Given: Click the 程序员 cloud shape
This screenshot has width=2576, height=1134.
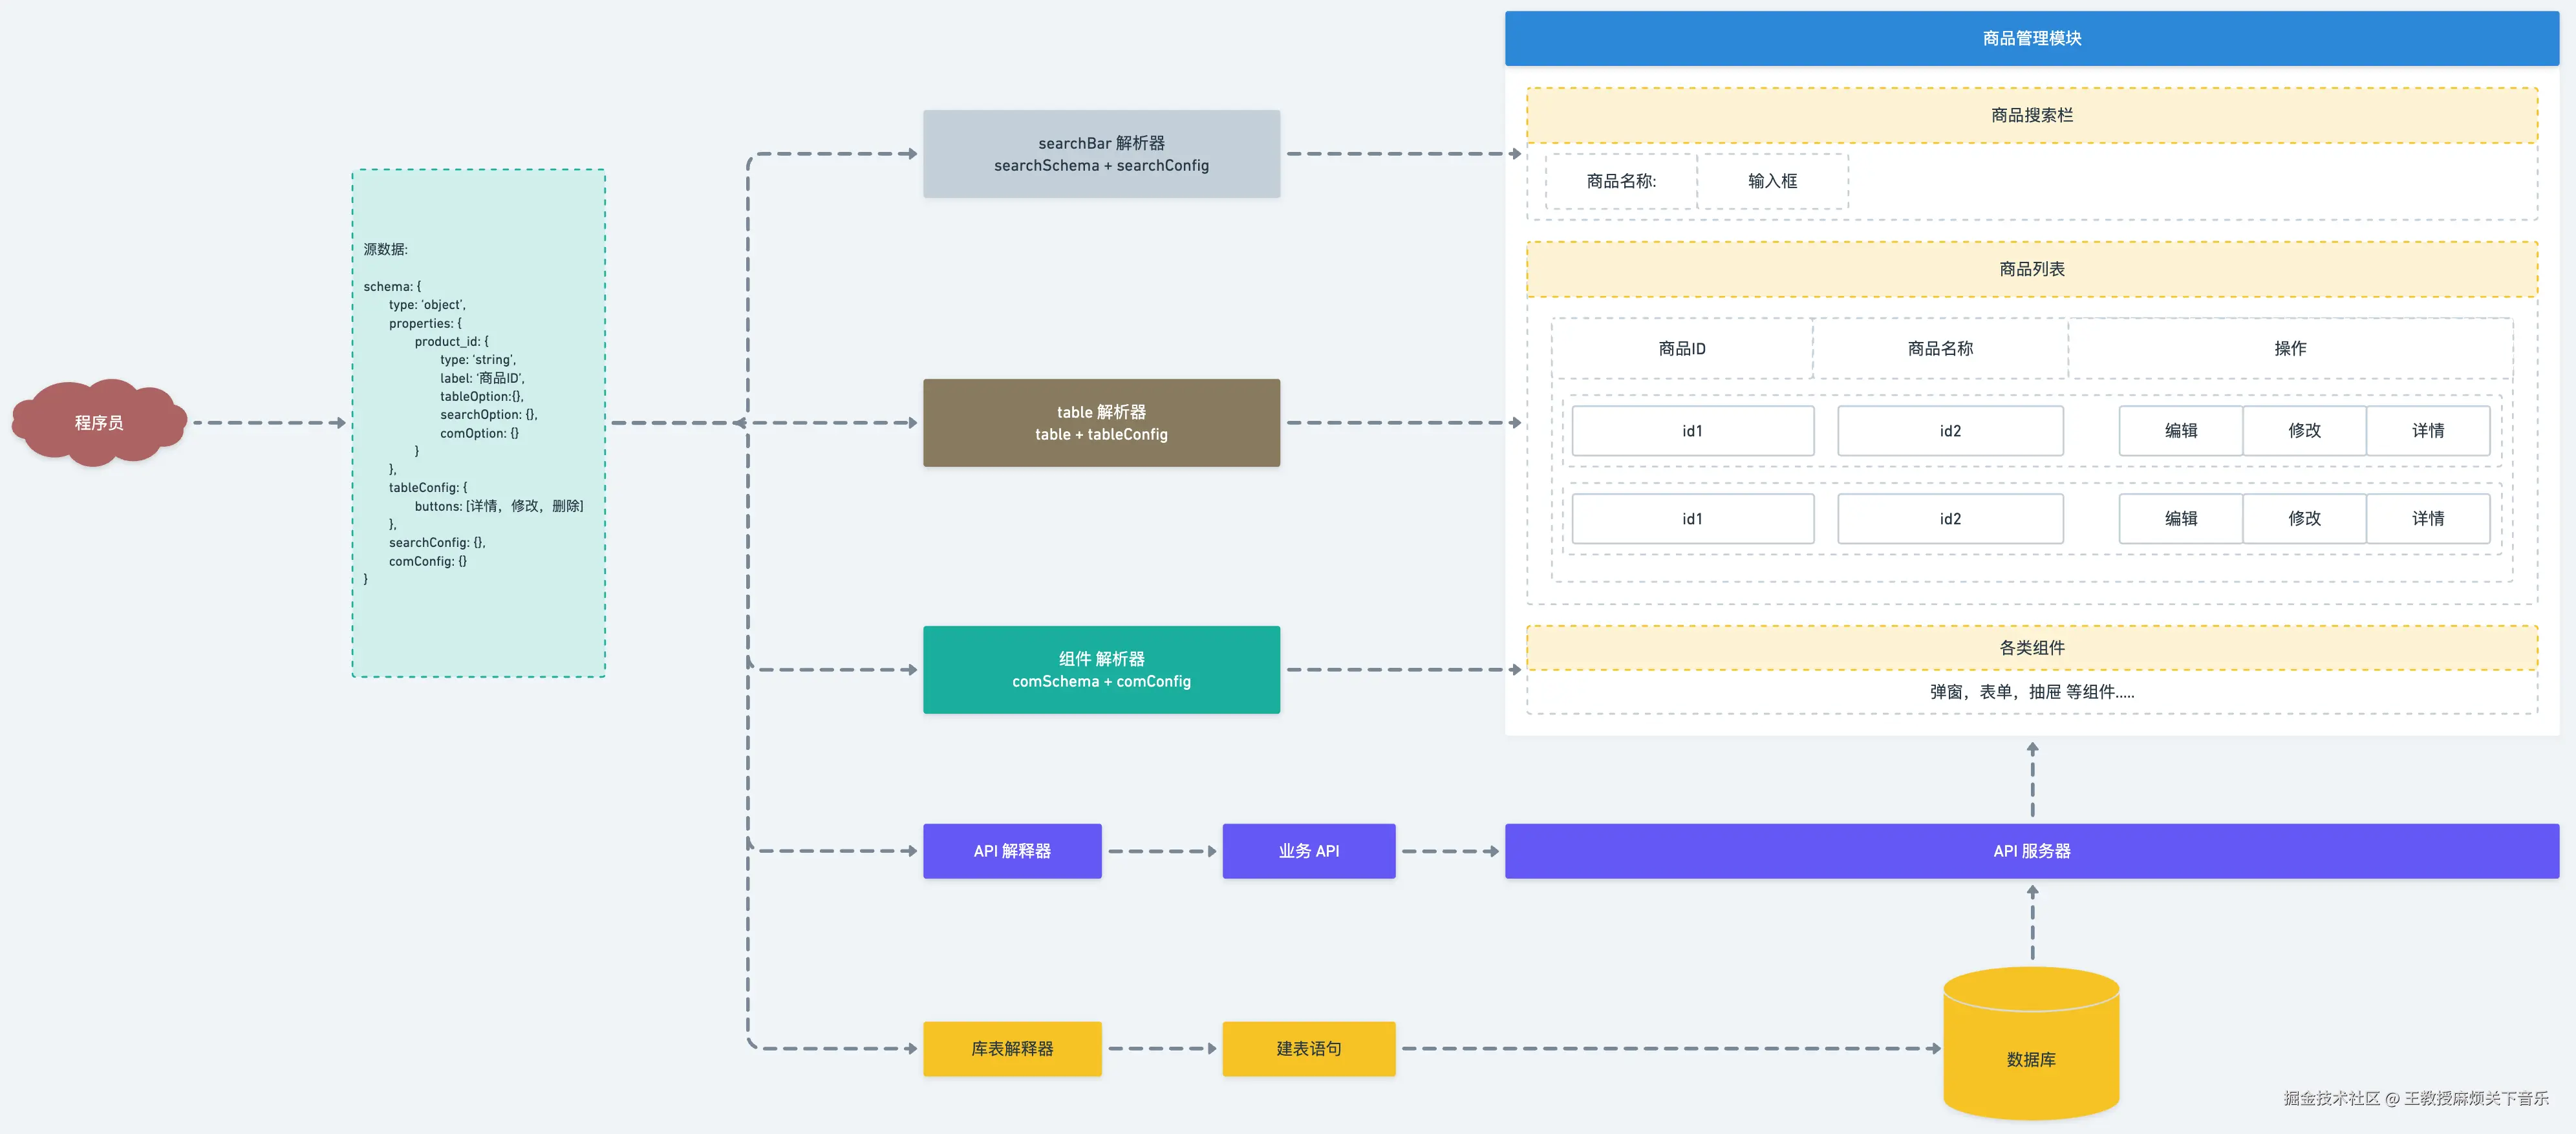Looking at the screenshot, I should pyautogui.click(x=98, y=423).
